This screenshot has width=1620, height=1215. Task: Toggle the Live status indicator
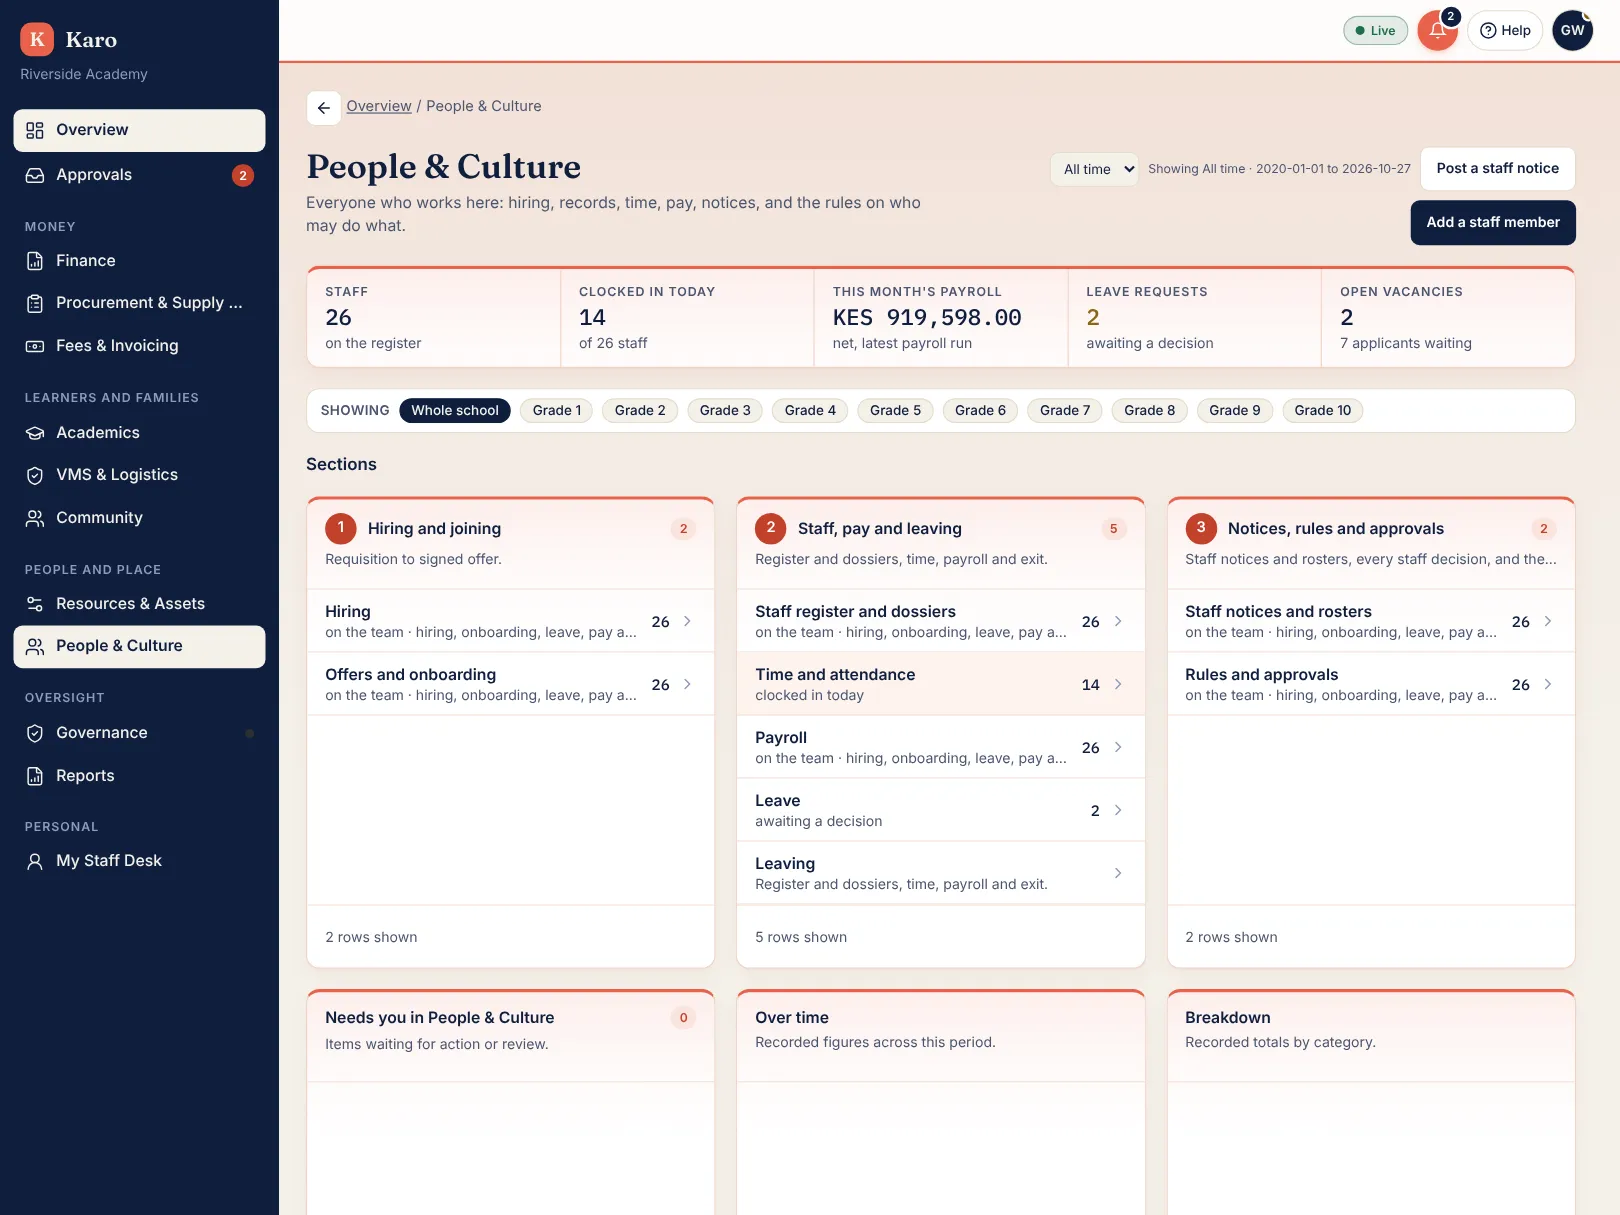pyautogui.click(x=1375, y=30)
